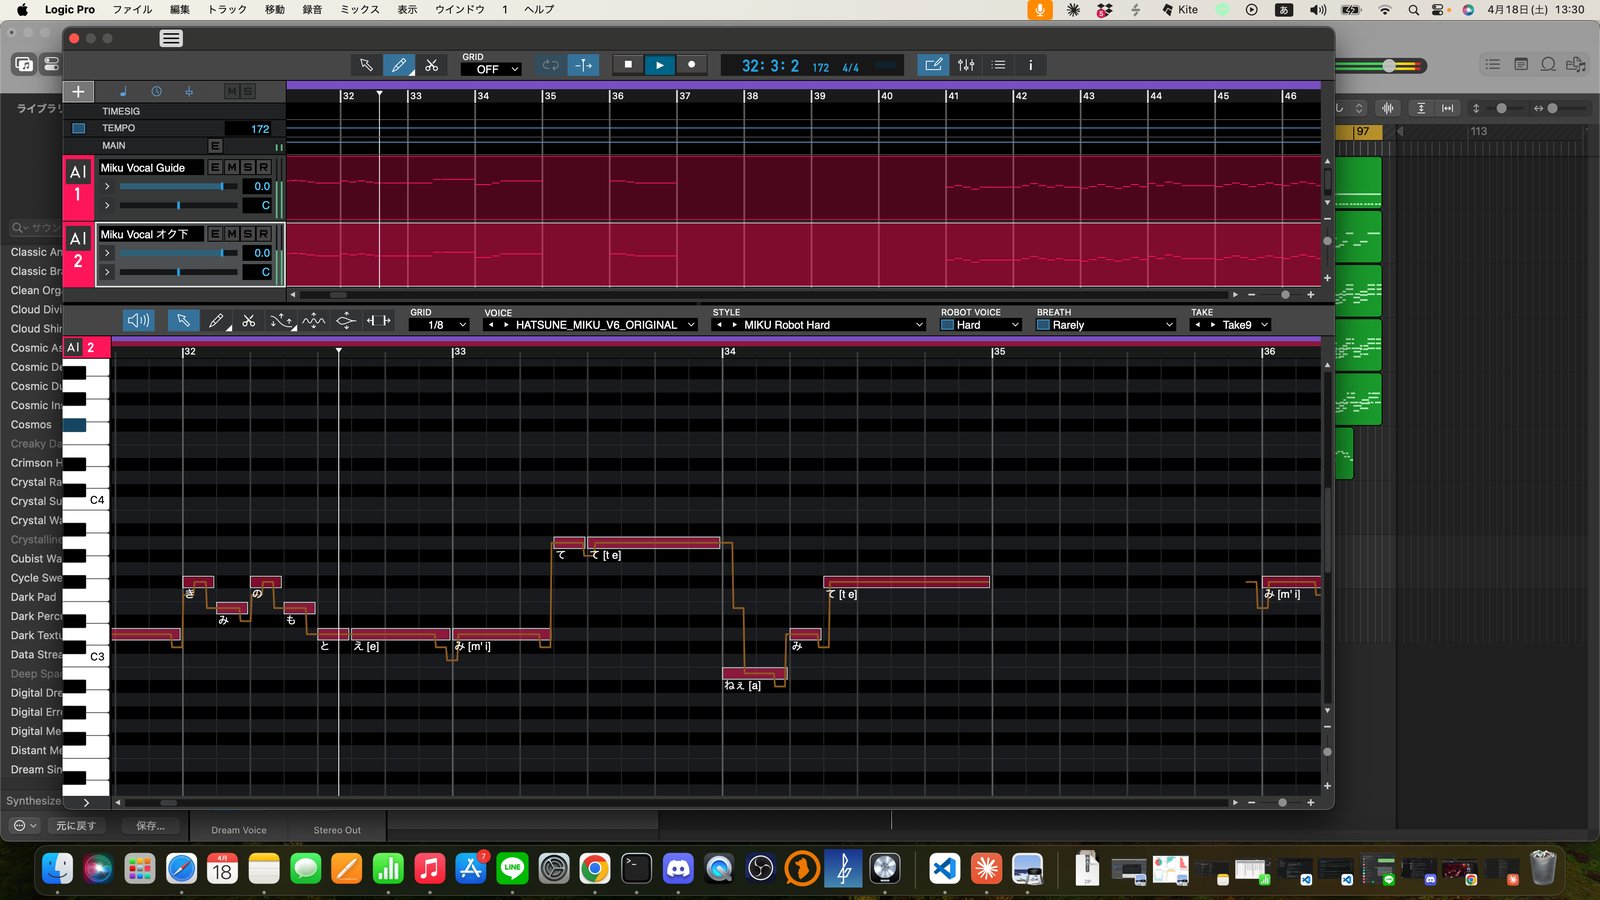Click the add track plus button
Screen dimensions: 1600x900
point(78,91)
